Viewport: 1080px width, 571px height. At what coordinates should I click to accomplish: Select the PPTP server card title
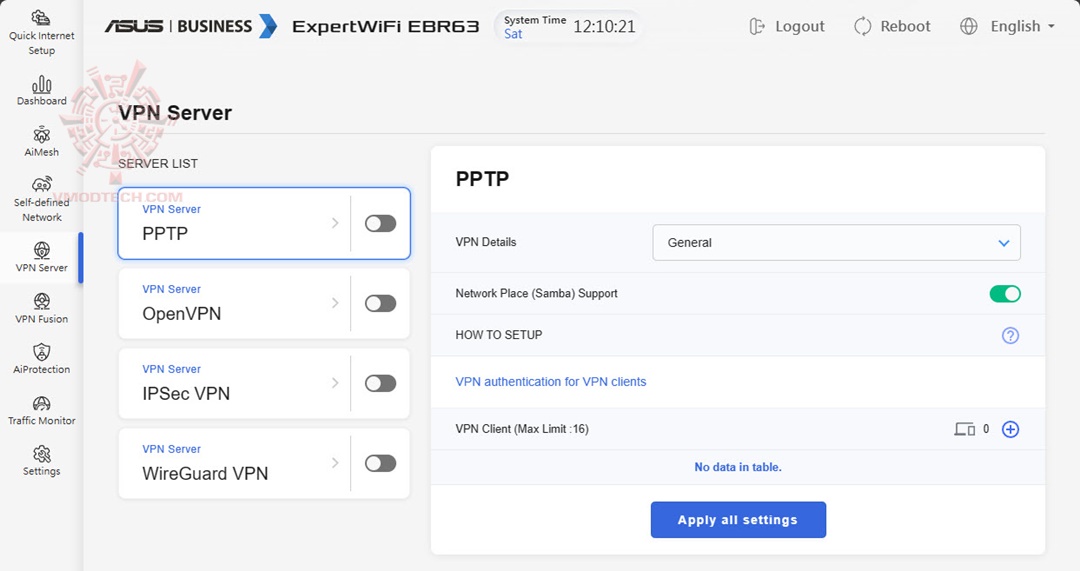tap(165, 233)
